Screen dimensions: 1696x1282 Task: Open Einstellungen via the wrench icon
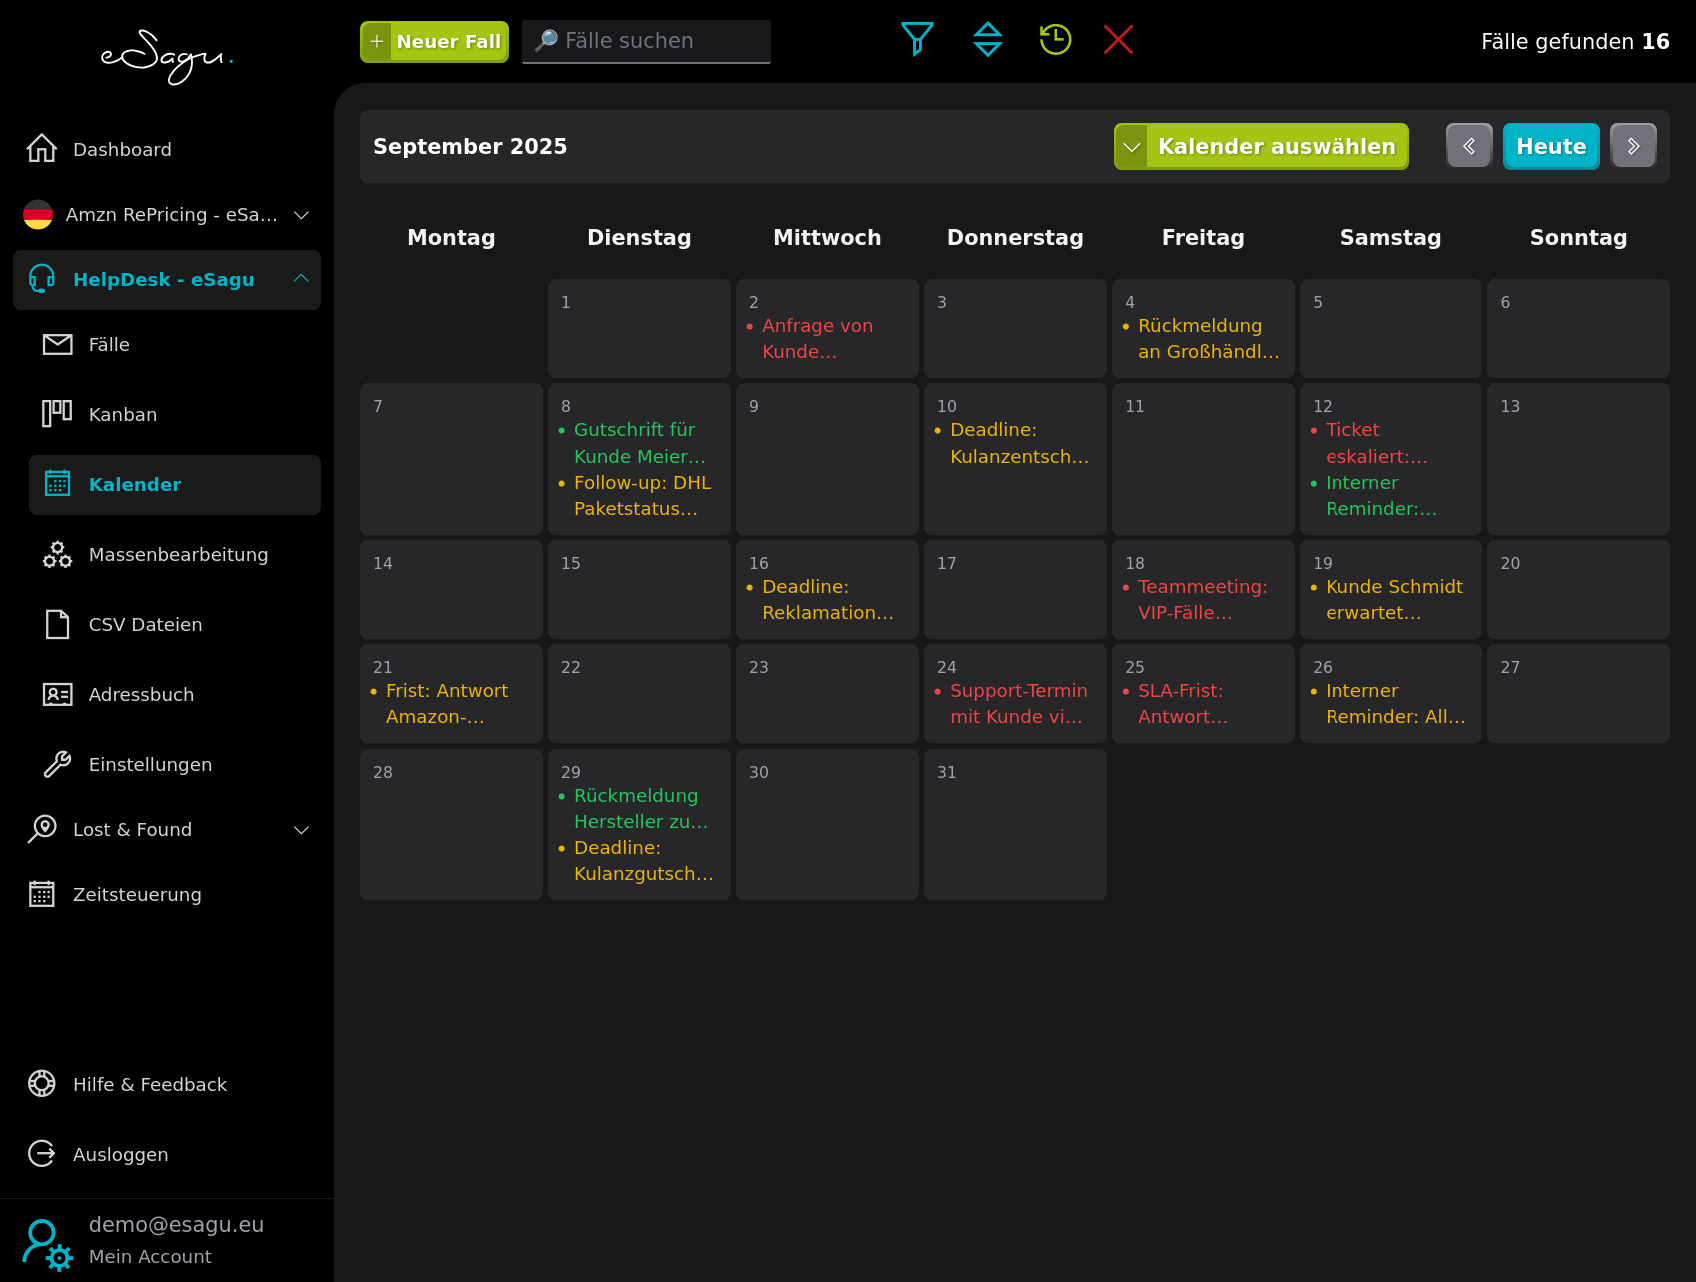(x=149, y=764)
